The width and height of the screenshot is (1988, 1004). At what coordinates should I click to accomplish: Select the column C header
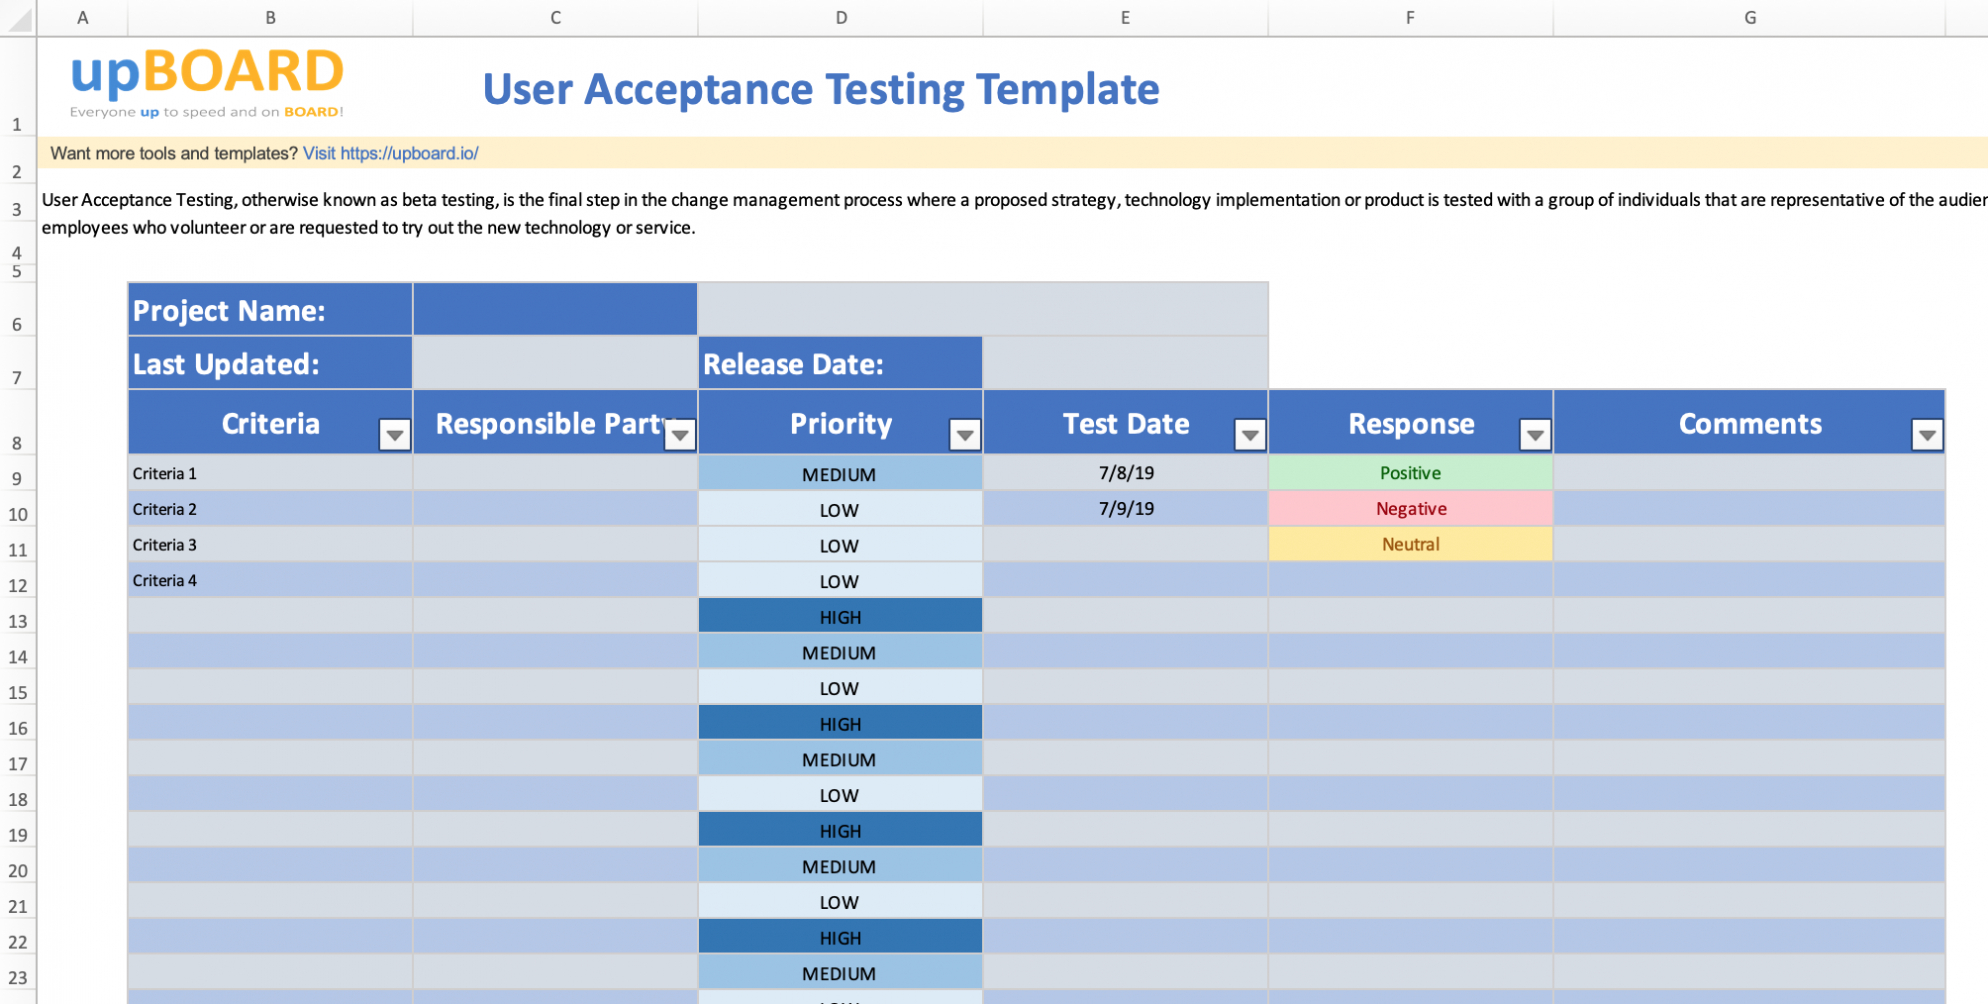555,17
